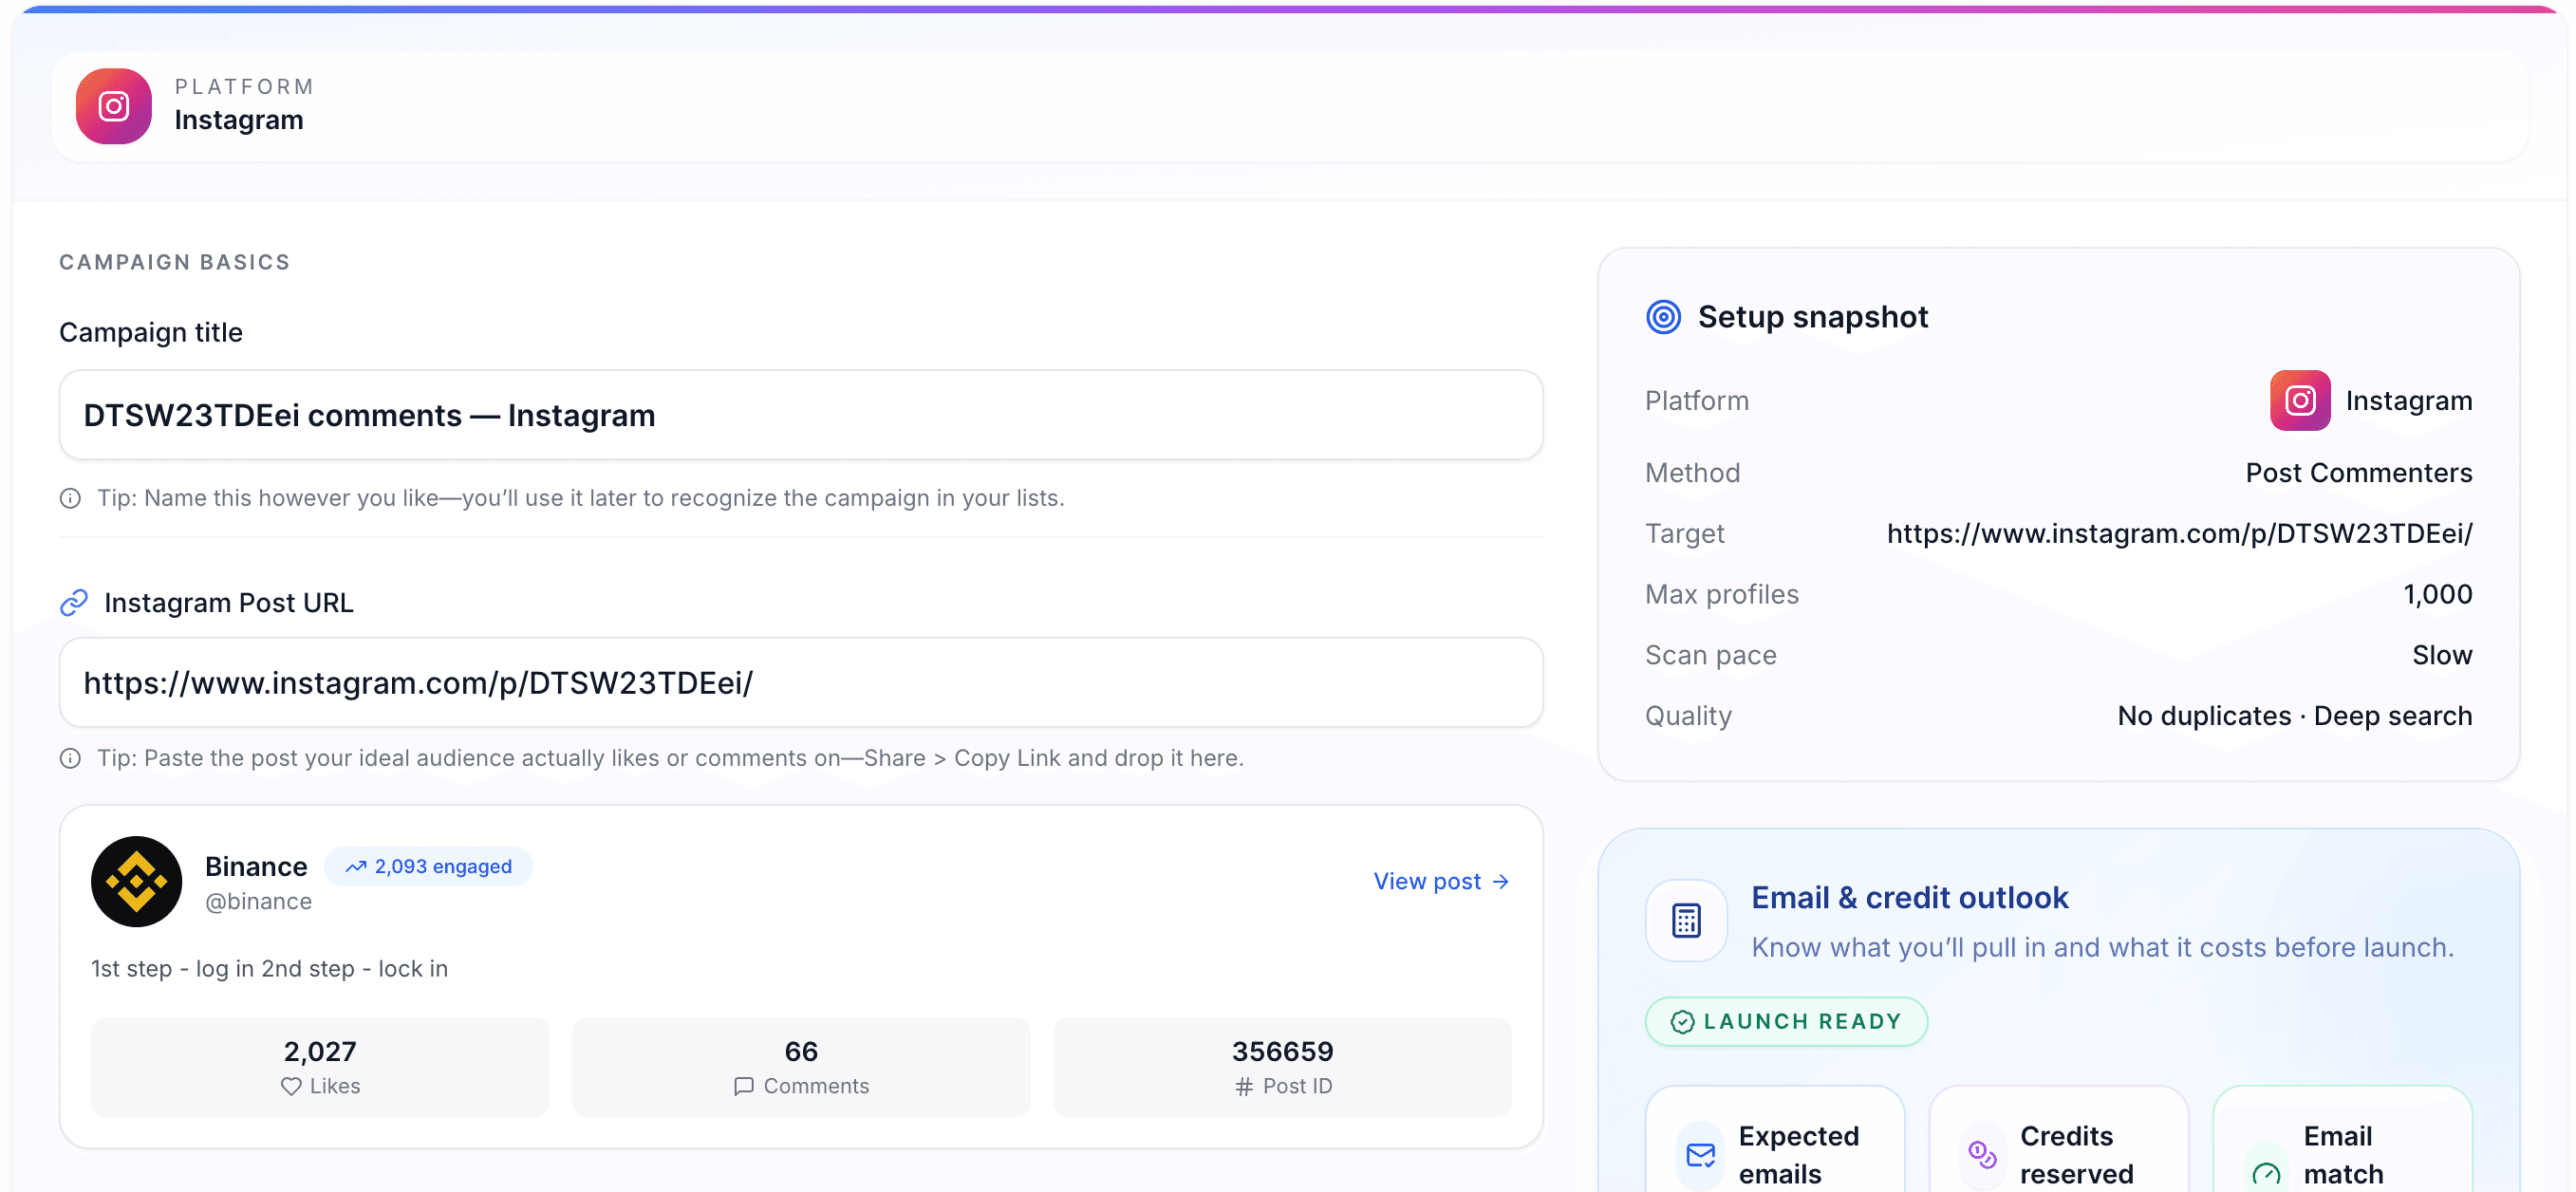
Task: Focus the Instagram Post URL input field
Action: 801,683
